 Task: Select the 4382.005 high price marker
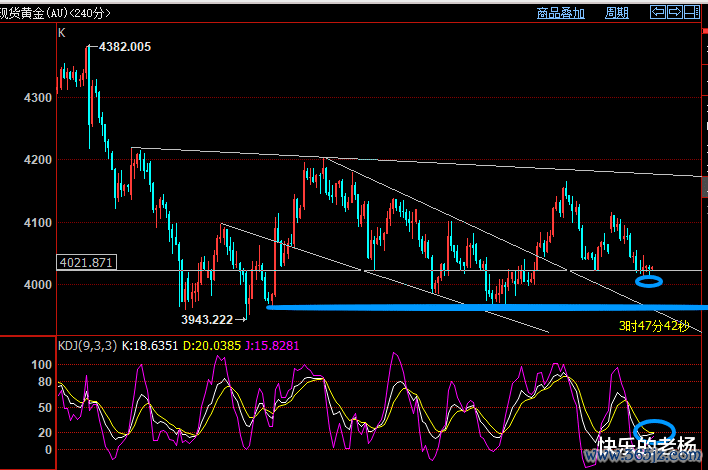(x=125, y=47)
